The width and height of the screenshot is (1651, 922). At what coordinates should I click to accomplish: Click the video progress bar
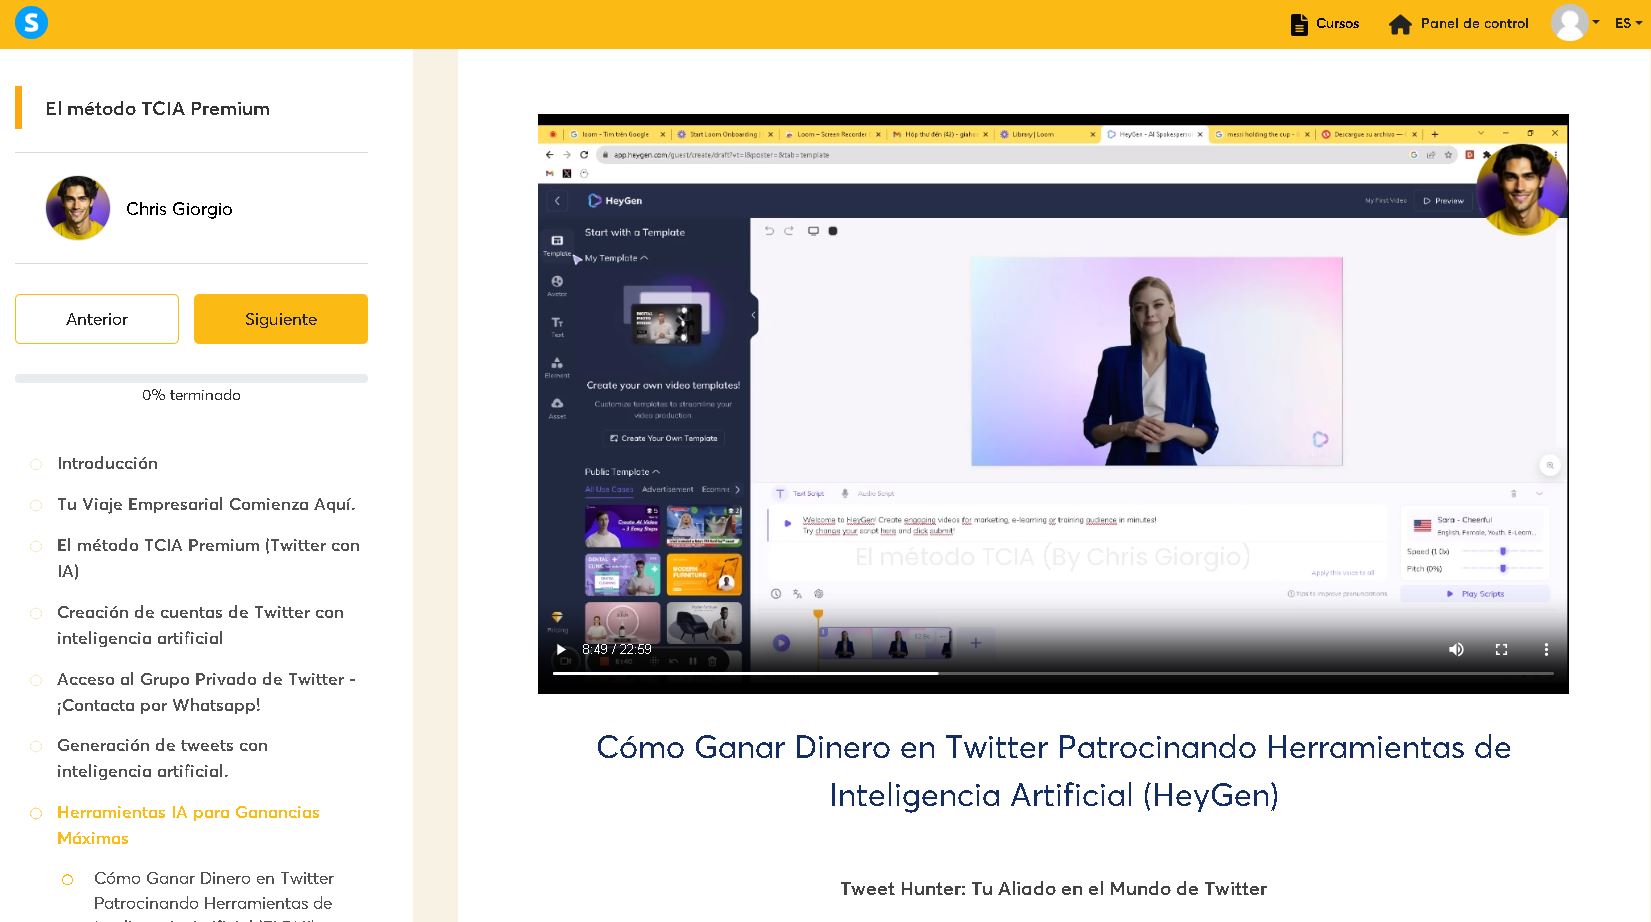pos(1053,673)
